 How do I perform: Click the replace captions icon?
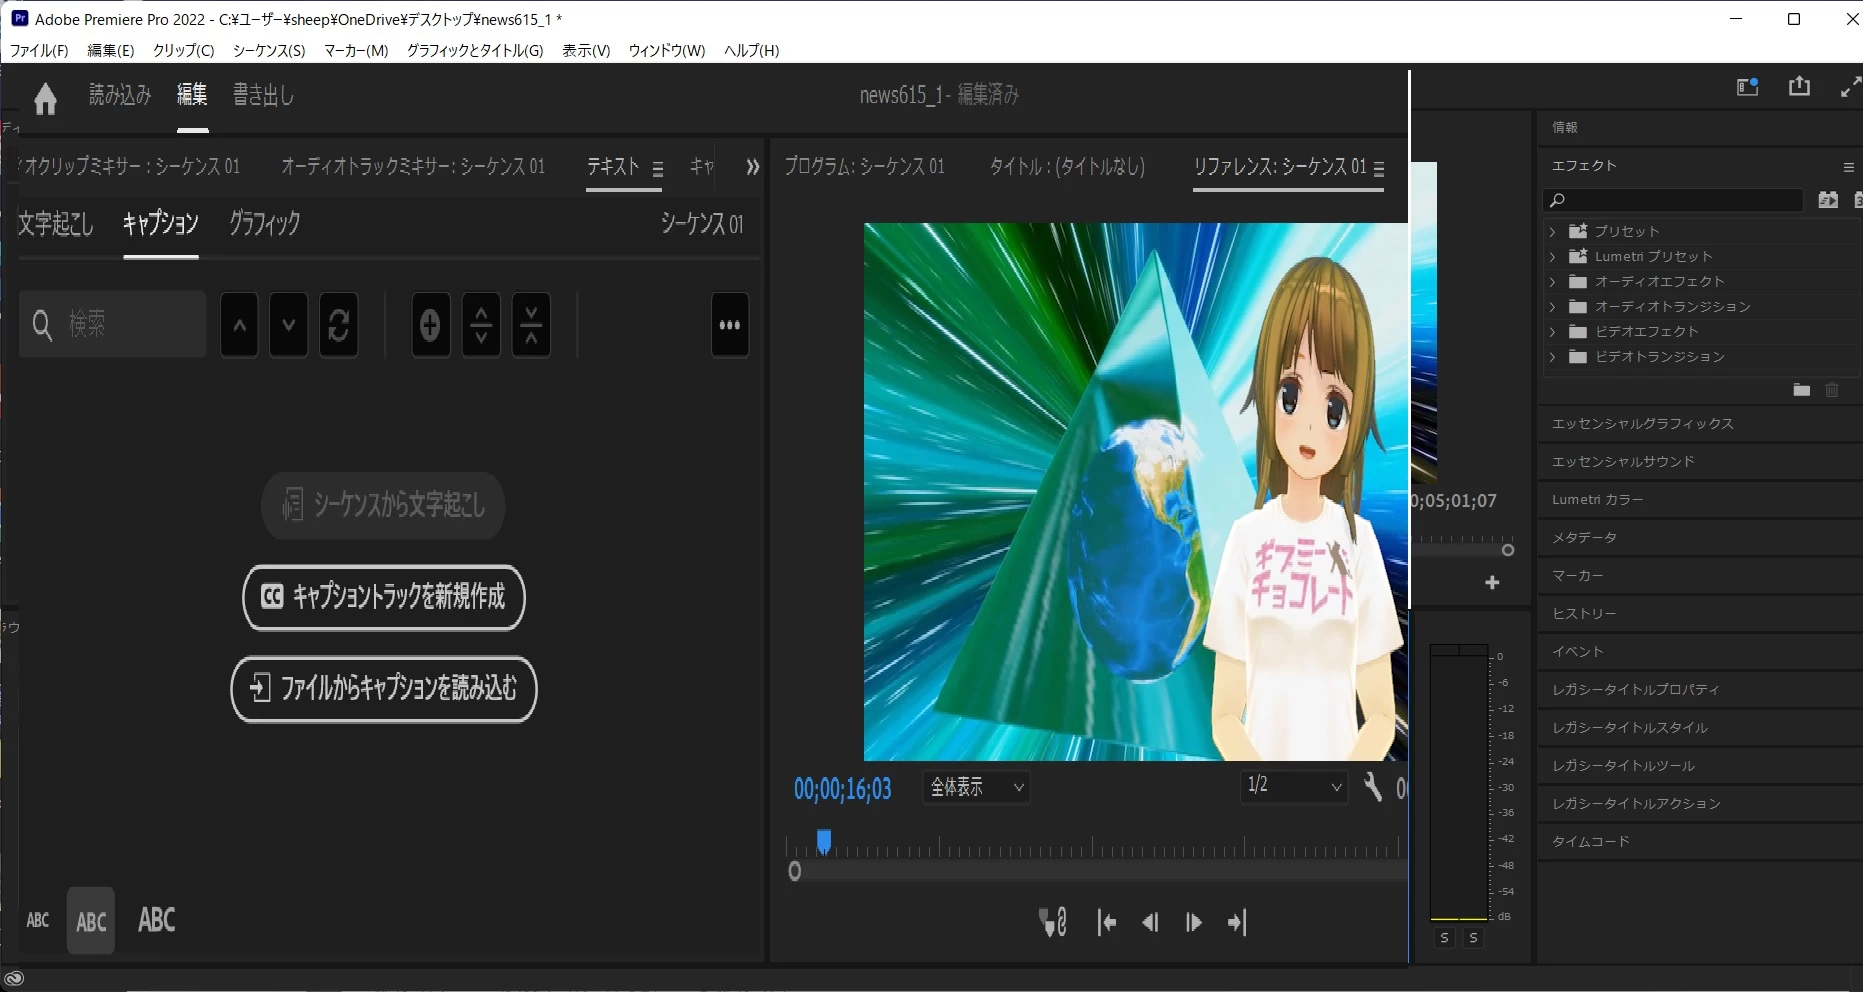click(339, 325)
